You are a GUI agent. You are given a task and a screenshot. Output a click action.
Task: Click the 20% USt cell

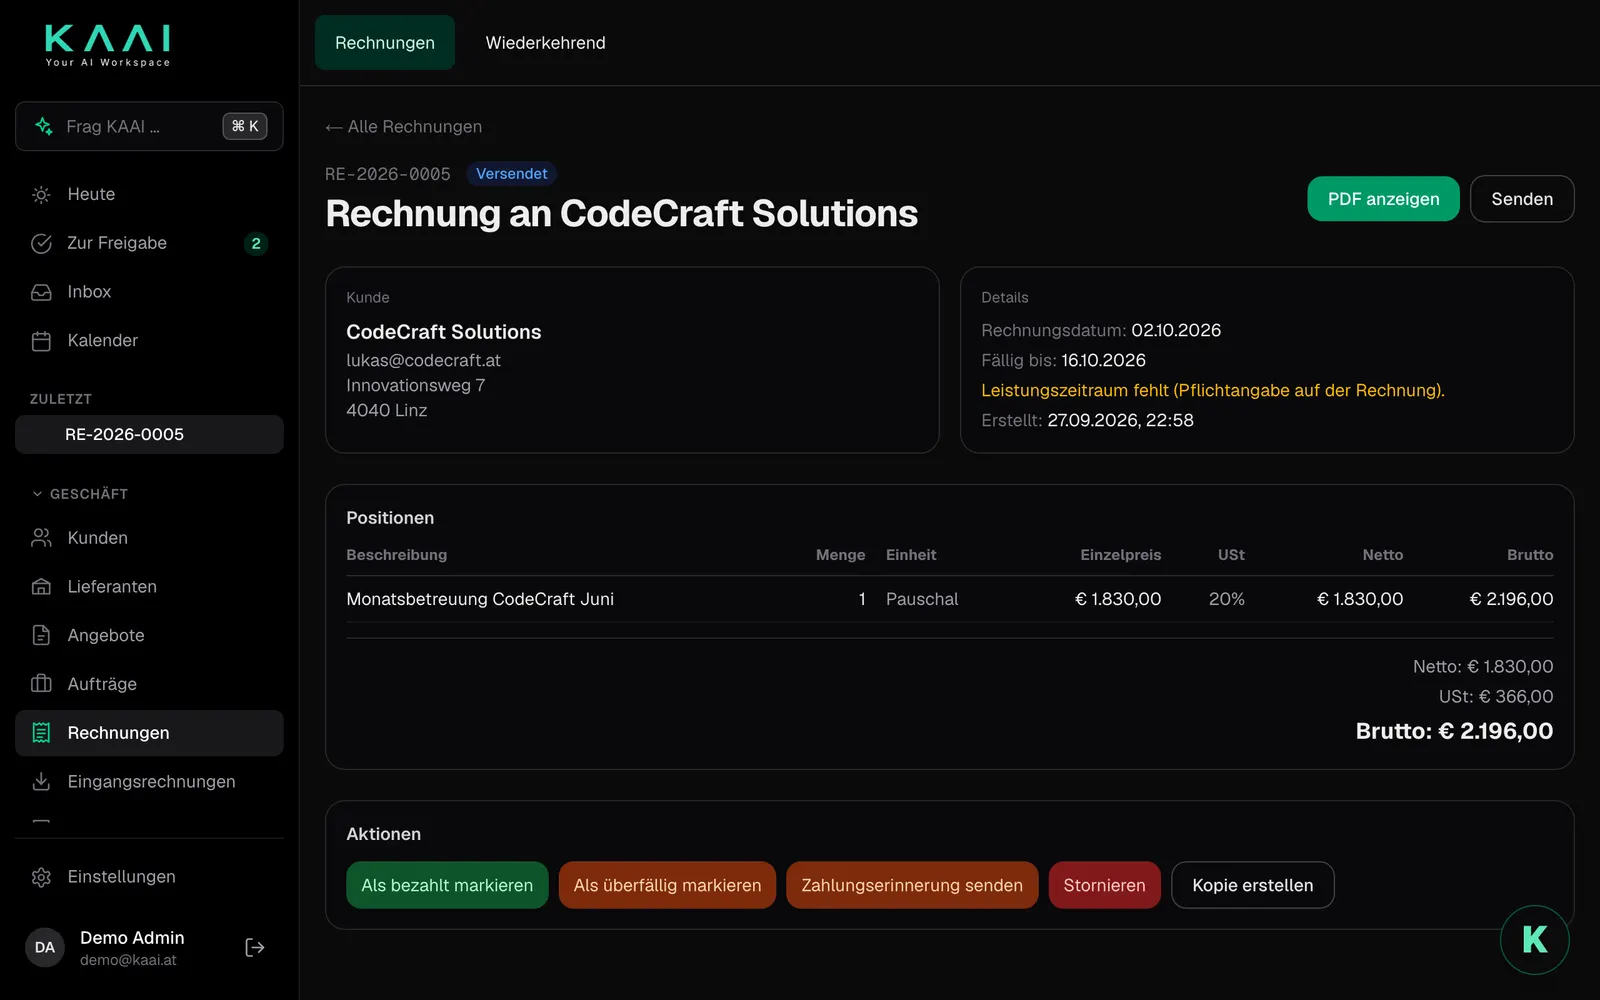tap(1227, 599)
